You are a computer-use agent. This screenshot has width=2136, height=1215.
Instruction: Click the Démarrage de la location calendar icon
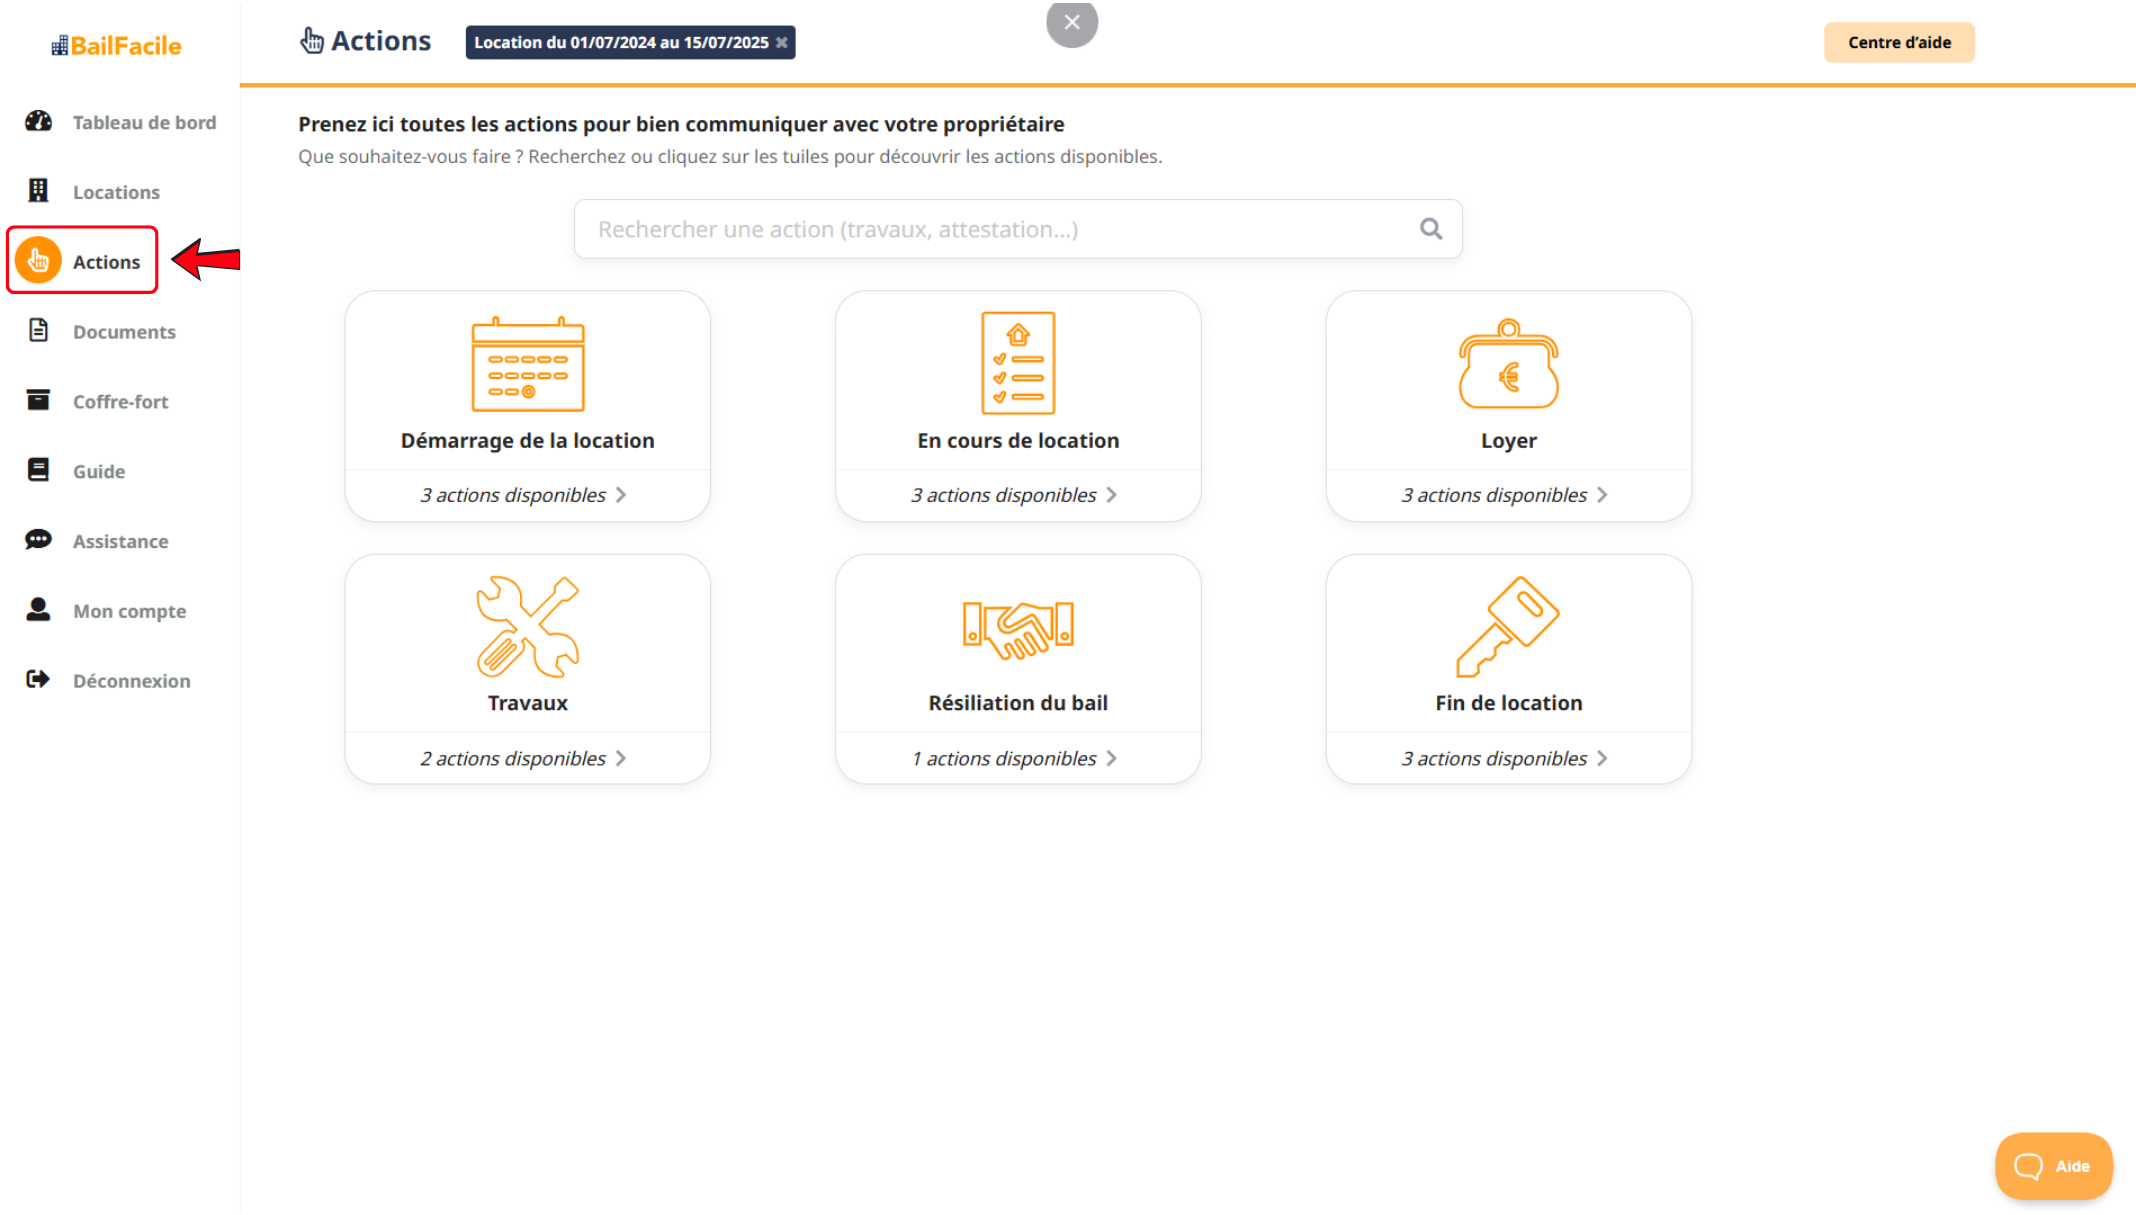pyautogui.click(x=527, y=365)
